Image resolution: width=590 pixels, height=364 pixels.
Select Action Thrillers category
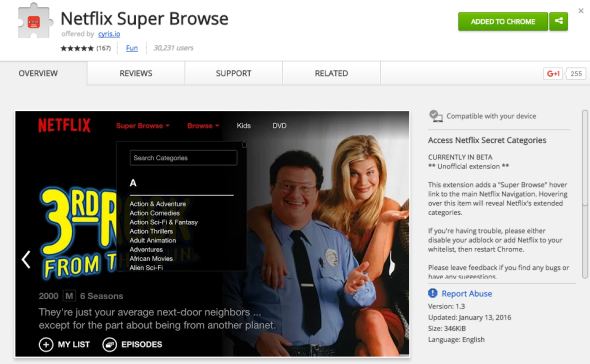coord(151,231)
